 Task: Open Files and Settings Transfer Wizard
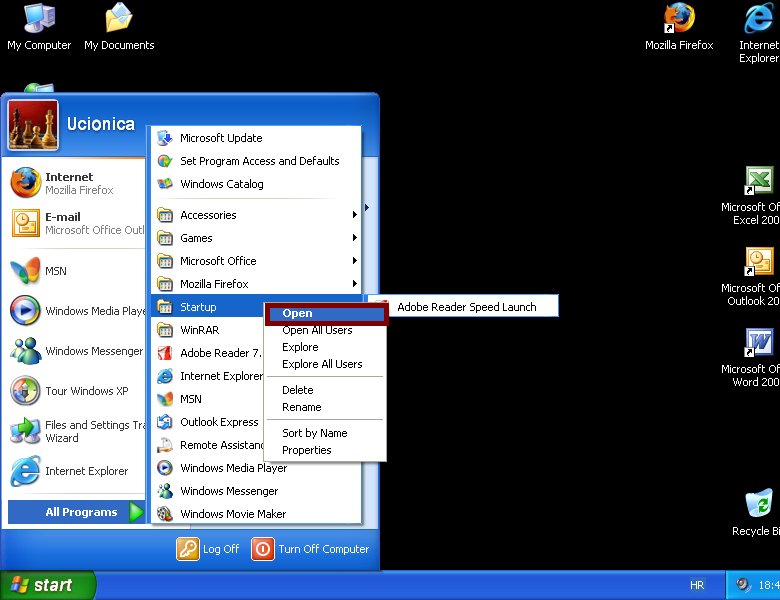coord(76,431)
